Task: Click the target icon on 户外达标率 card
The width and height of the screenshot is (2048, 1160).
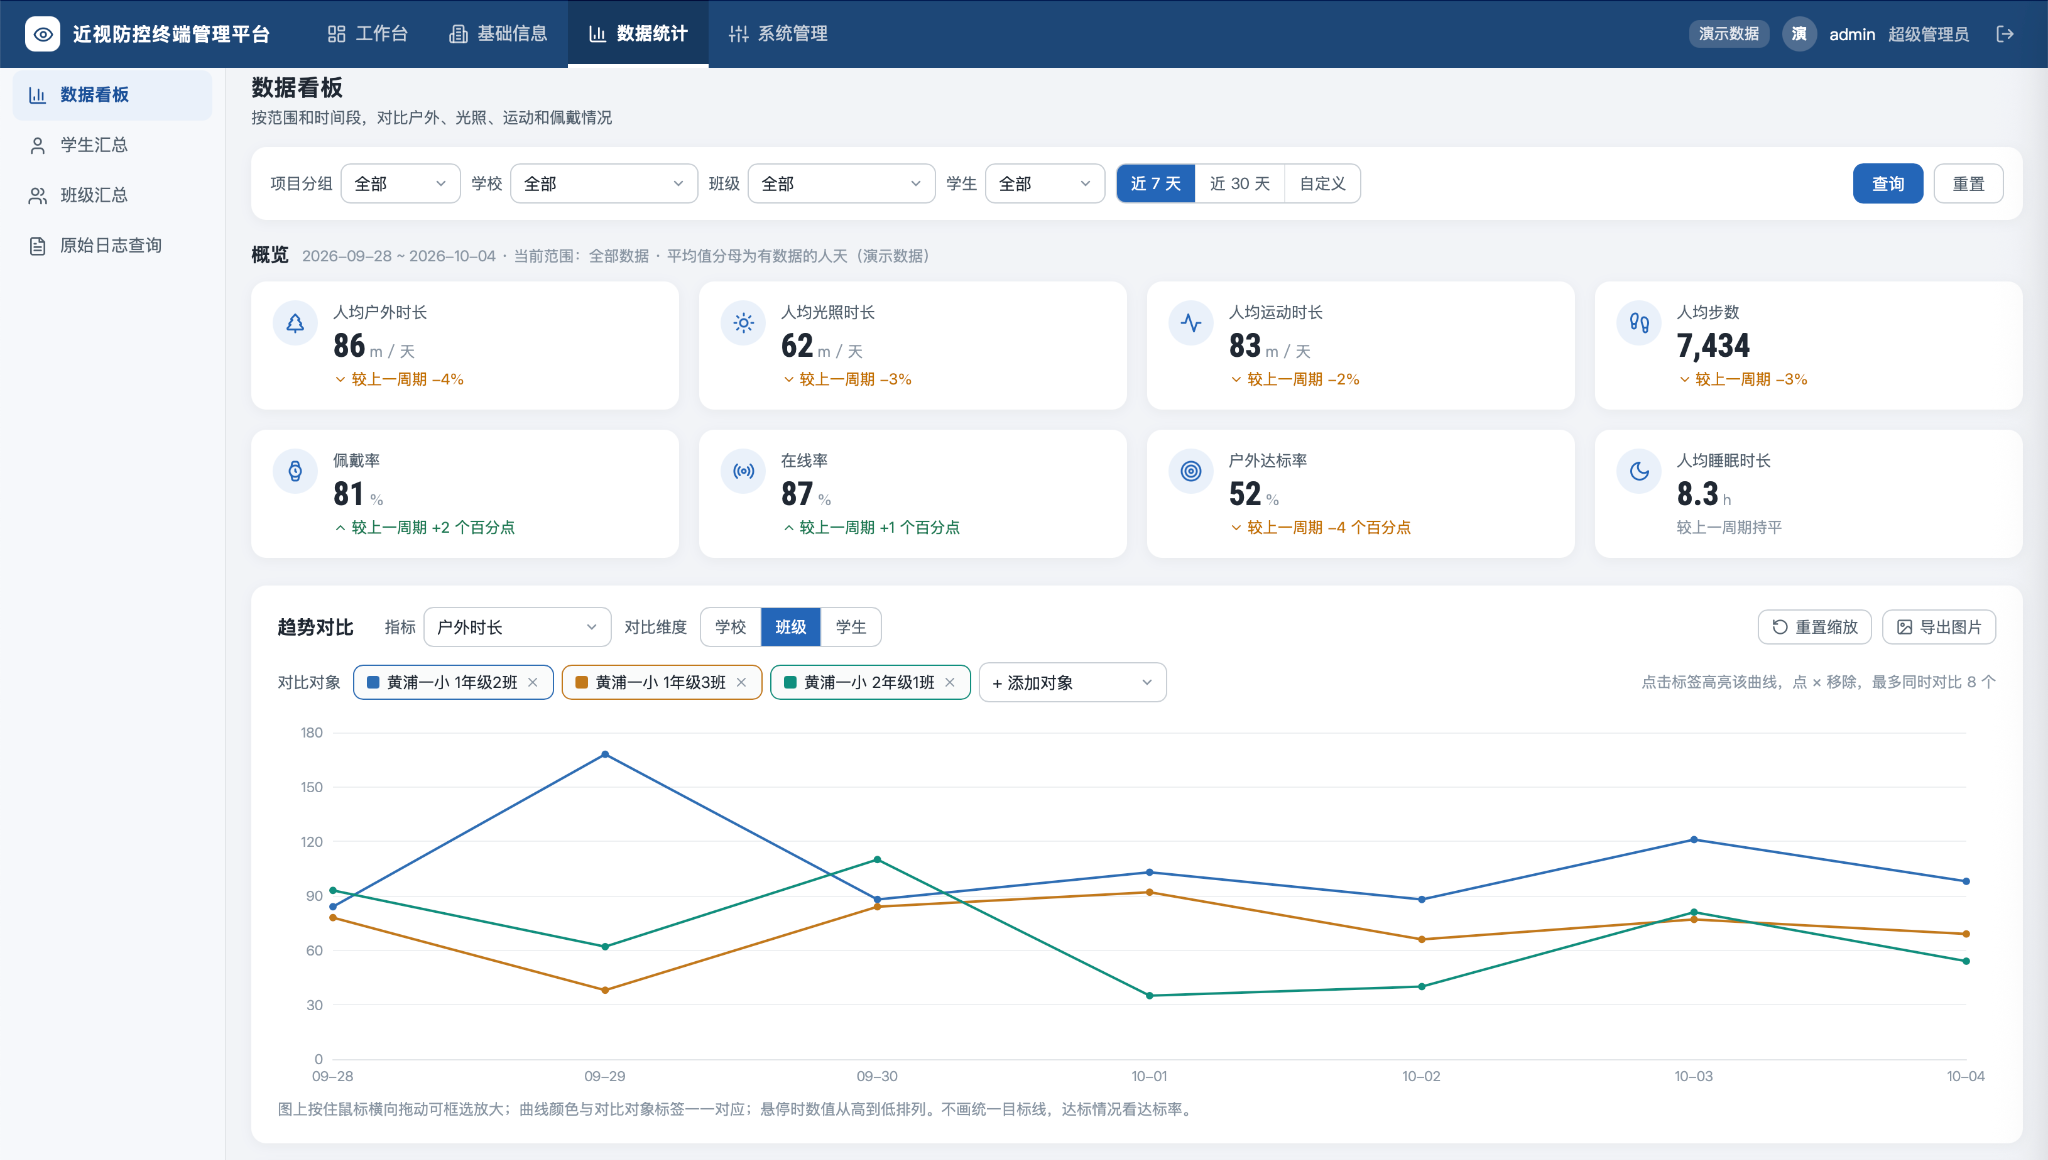Action: point(1191,471)
